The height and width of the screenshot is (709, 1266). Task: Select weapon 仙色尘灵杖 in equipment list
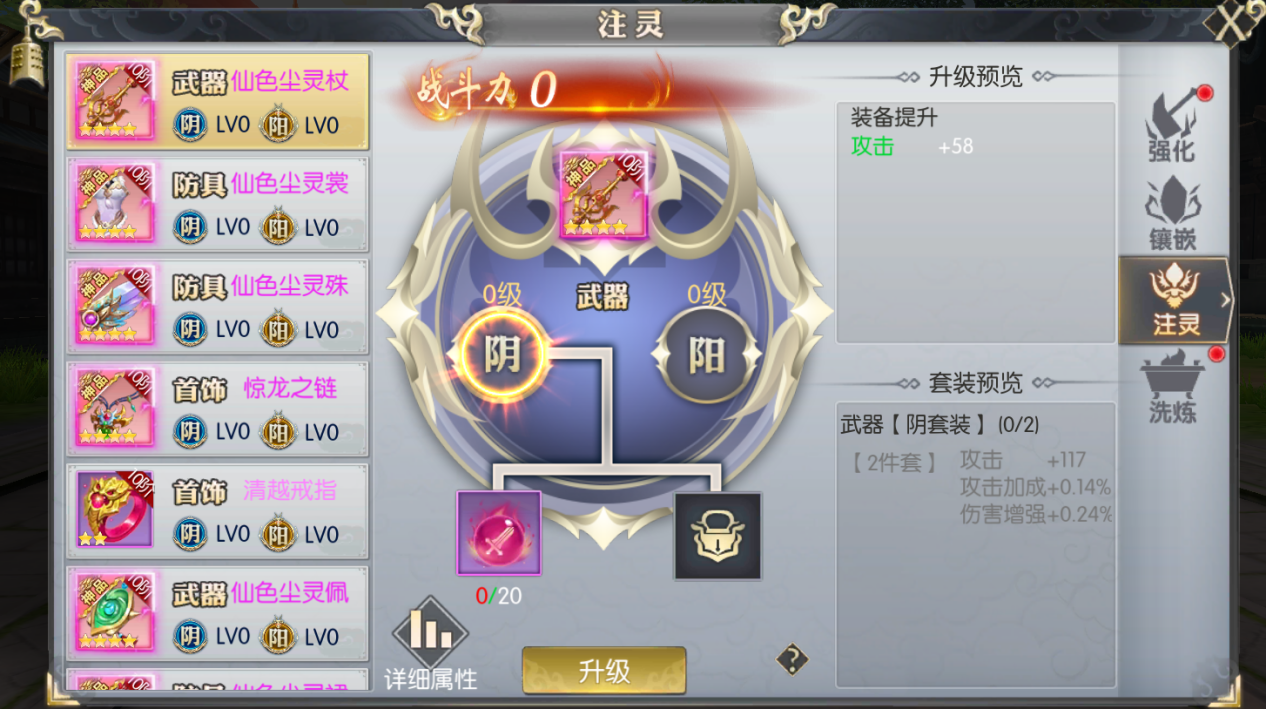[218, 100]
